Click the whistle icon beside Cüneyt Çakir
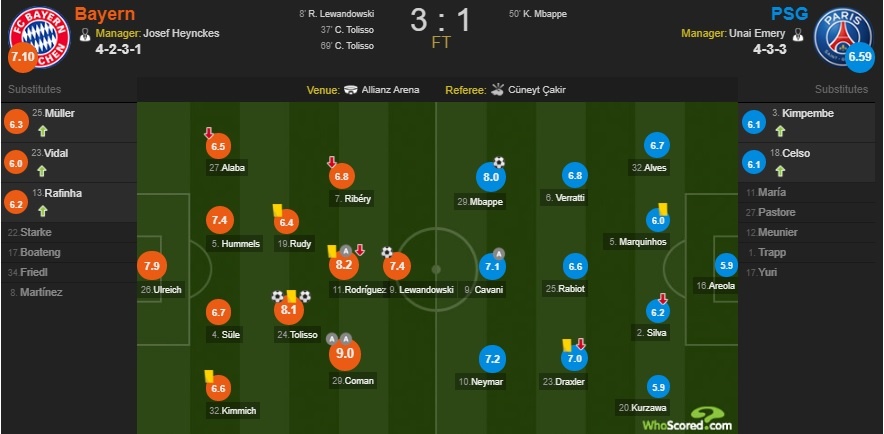884x434 pixels. 500,90
